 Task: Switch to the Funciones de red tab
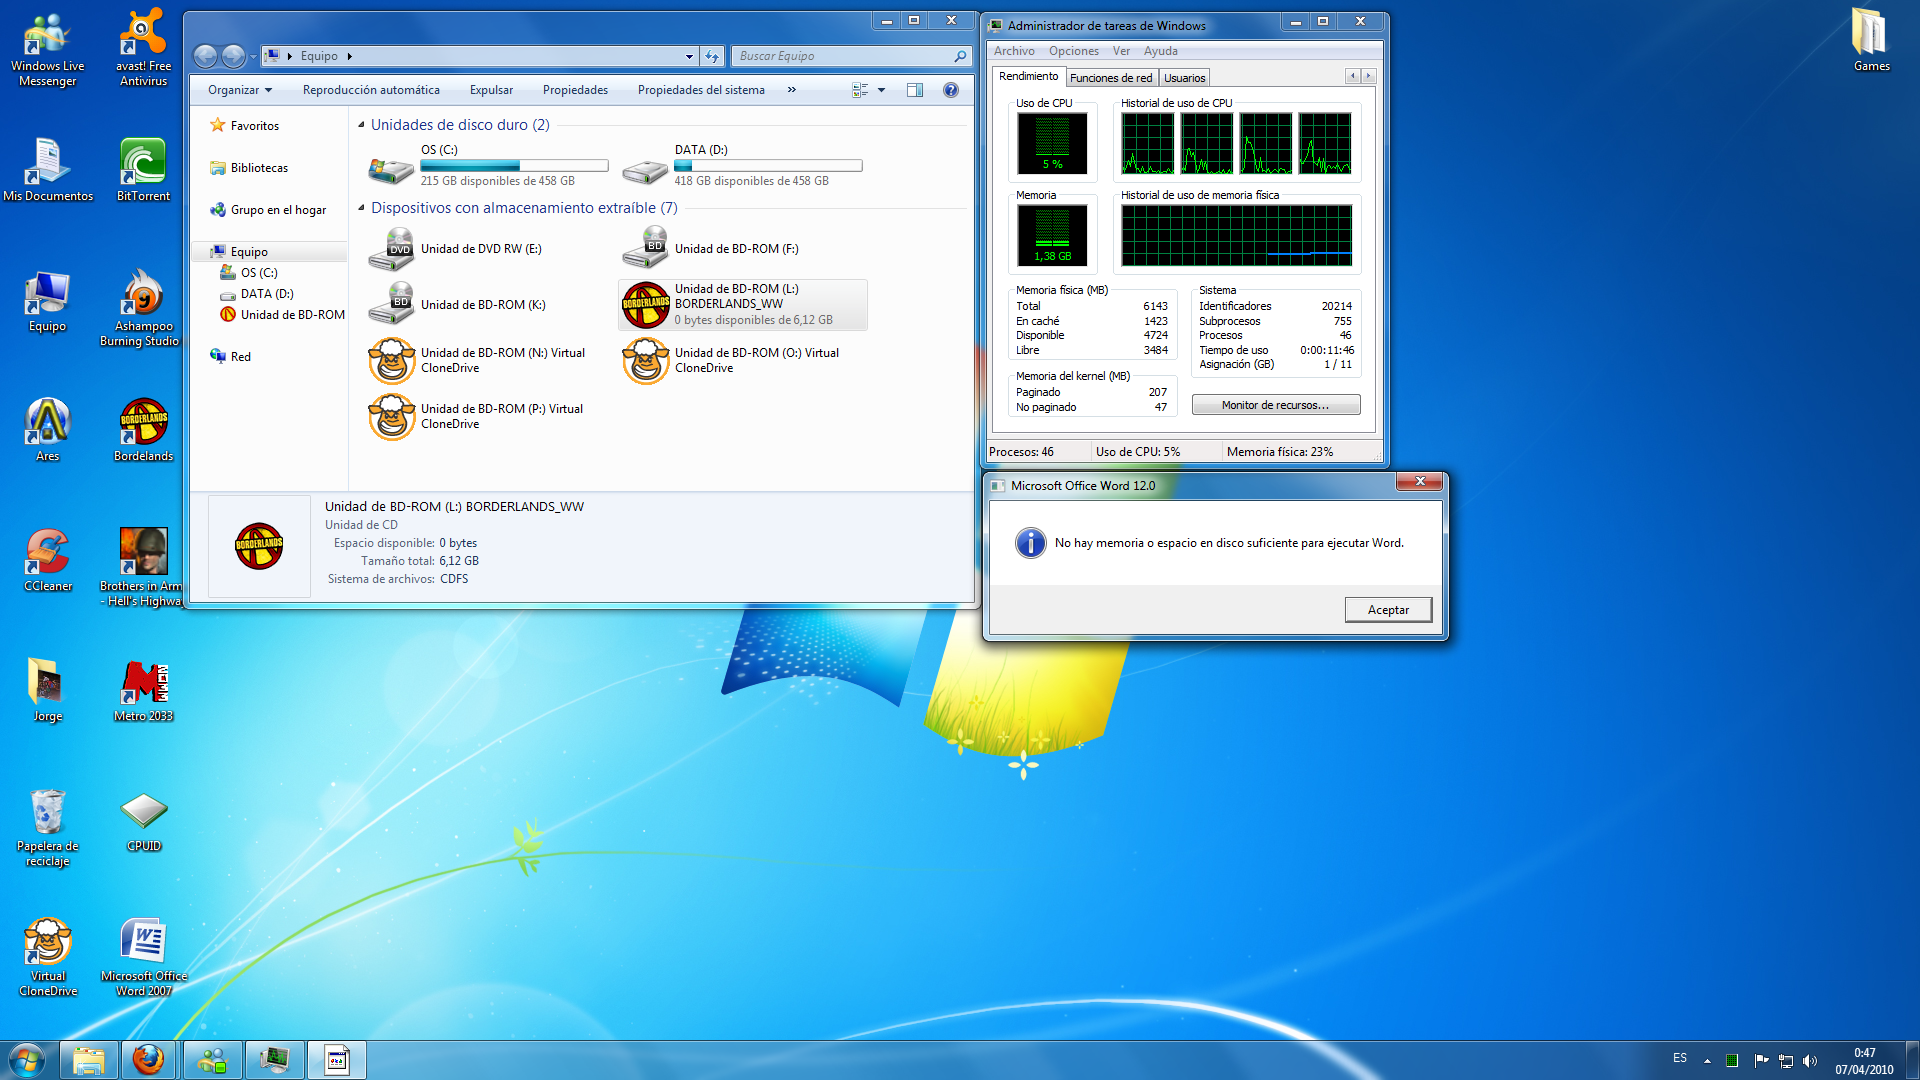coord(1110,78)
